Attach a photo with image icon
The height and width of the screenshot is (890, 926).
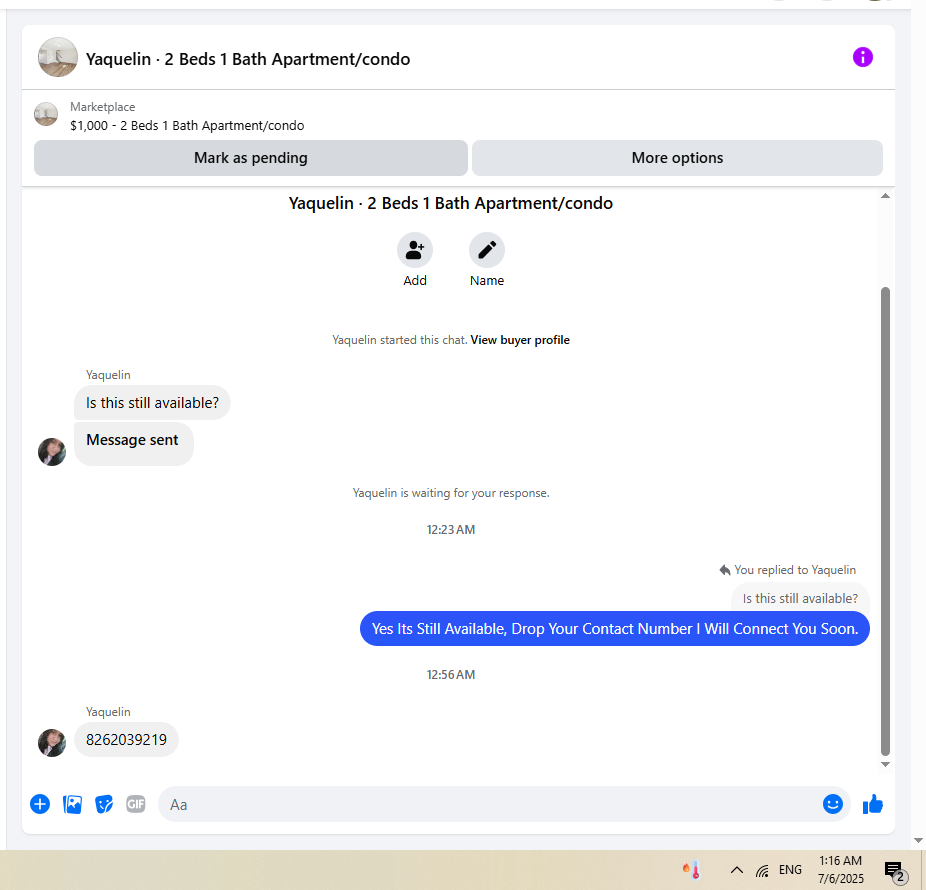tap(72, 804)
